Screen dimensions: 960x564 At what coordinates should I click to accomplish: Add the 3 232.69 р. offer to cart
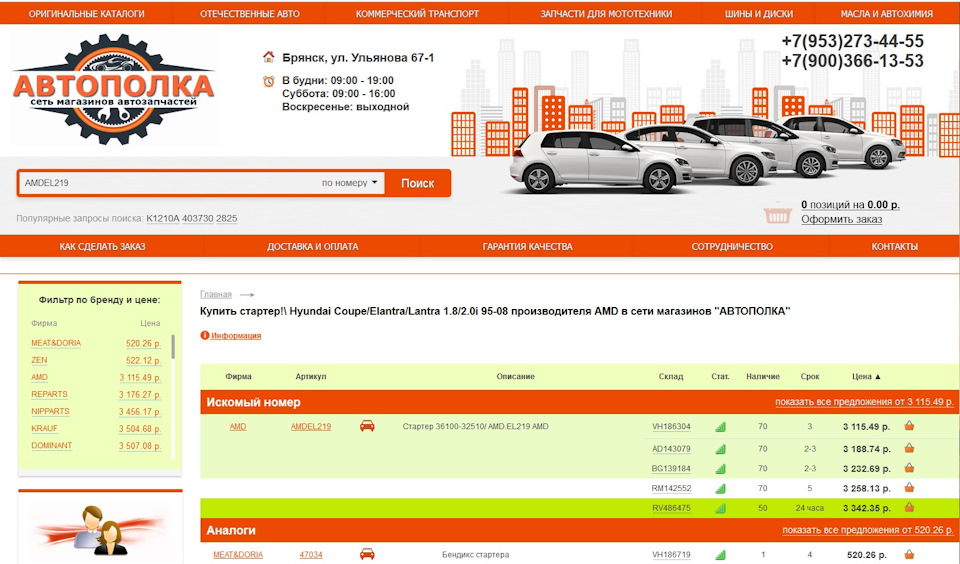pos(909,468)
